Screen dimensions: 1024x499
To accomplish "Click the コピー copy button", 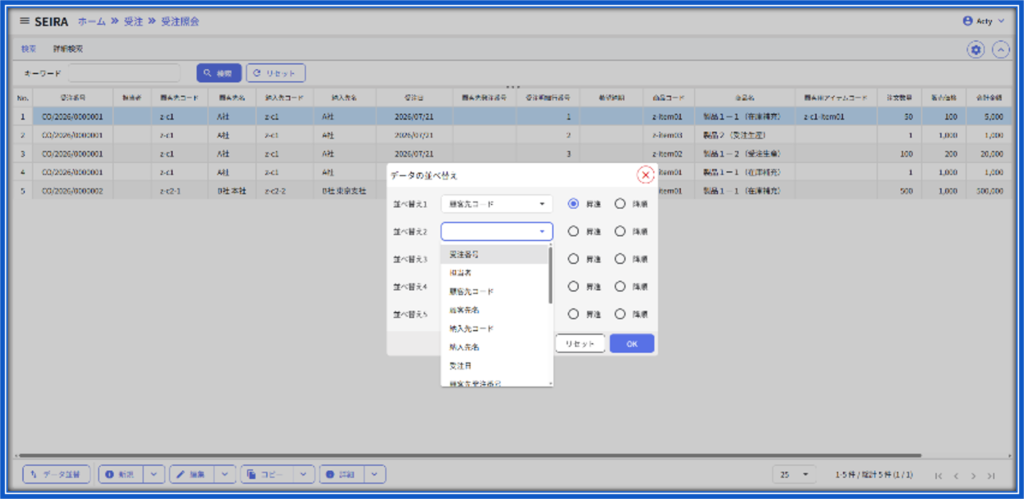I will [x=267, y=474].
